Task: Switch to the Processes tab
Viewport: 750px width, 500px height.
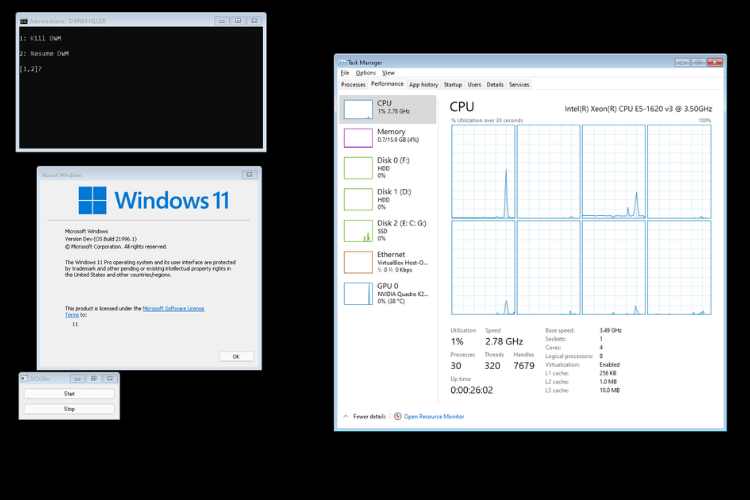Action: coord(353,85)
